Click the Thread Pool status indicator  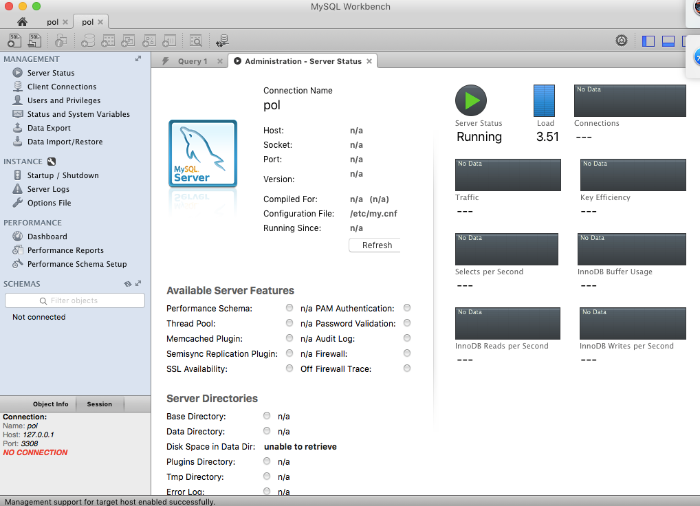pos(289,323)
